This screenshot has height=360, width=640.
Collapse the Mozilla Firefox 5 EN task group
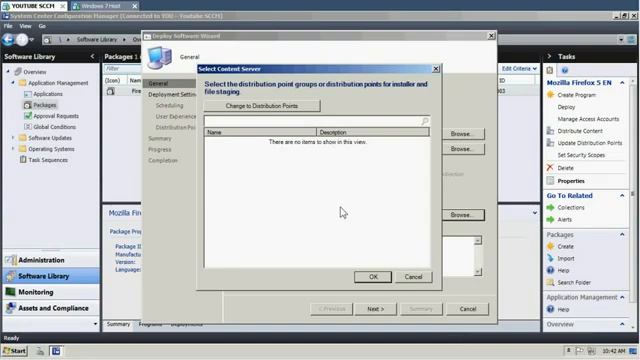(x=622, y=82)
